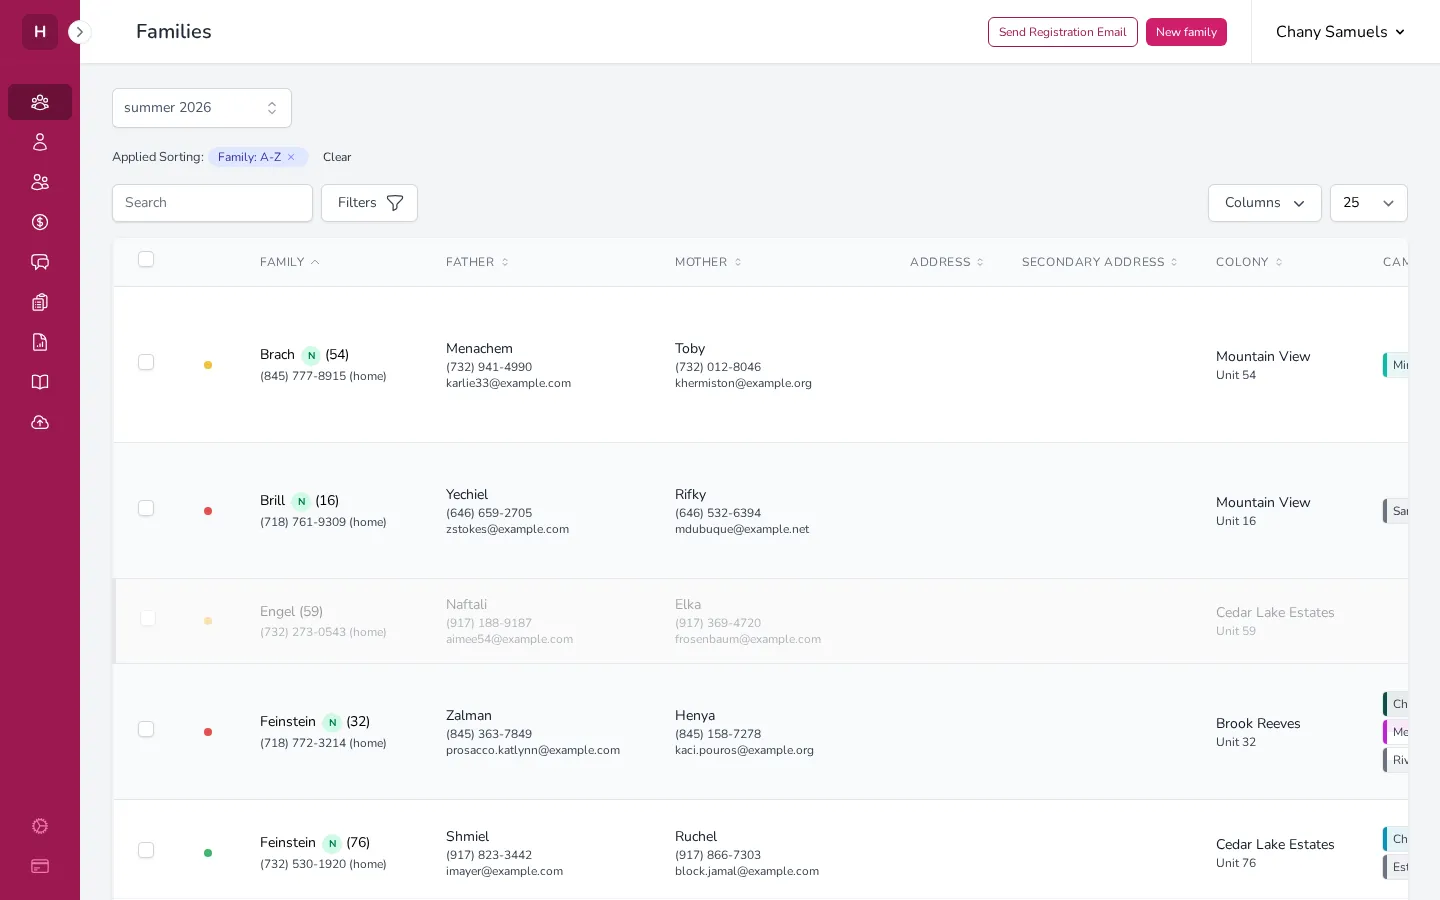Open the chat messages icon in sidebar
This screenshot has width=1440, height=900.
pos(40,262)
